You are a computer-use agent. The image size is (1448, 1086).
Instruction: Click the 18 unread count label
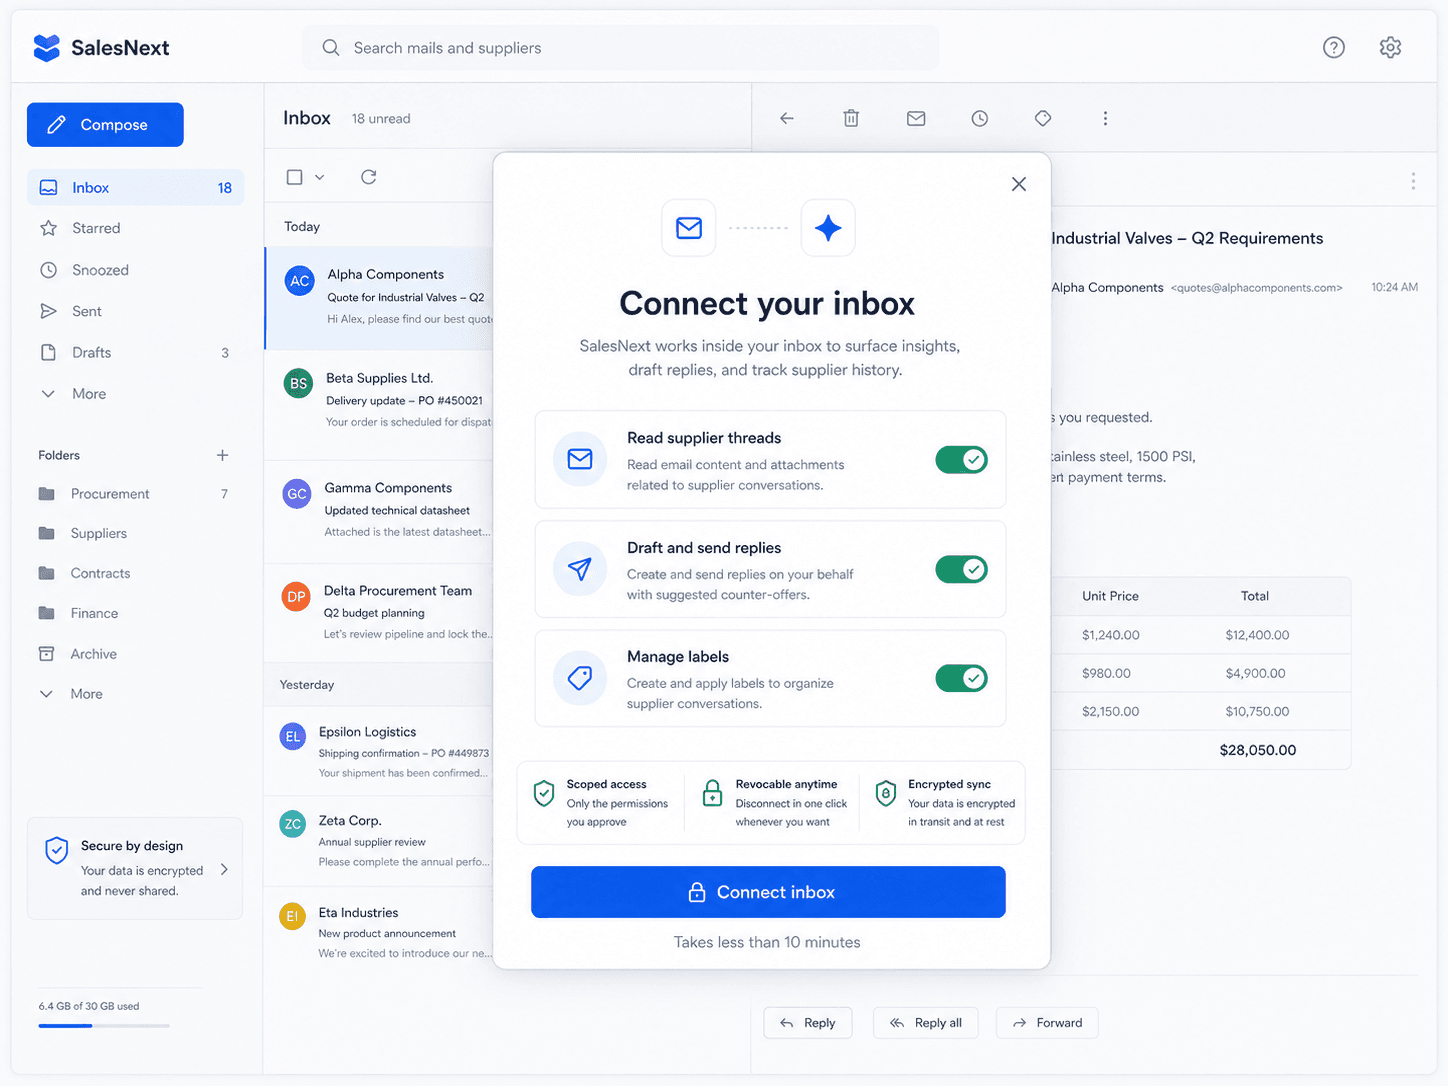(x=381, y=119)
